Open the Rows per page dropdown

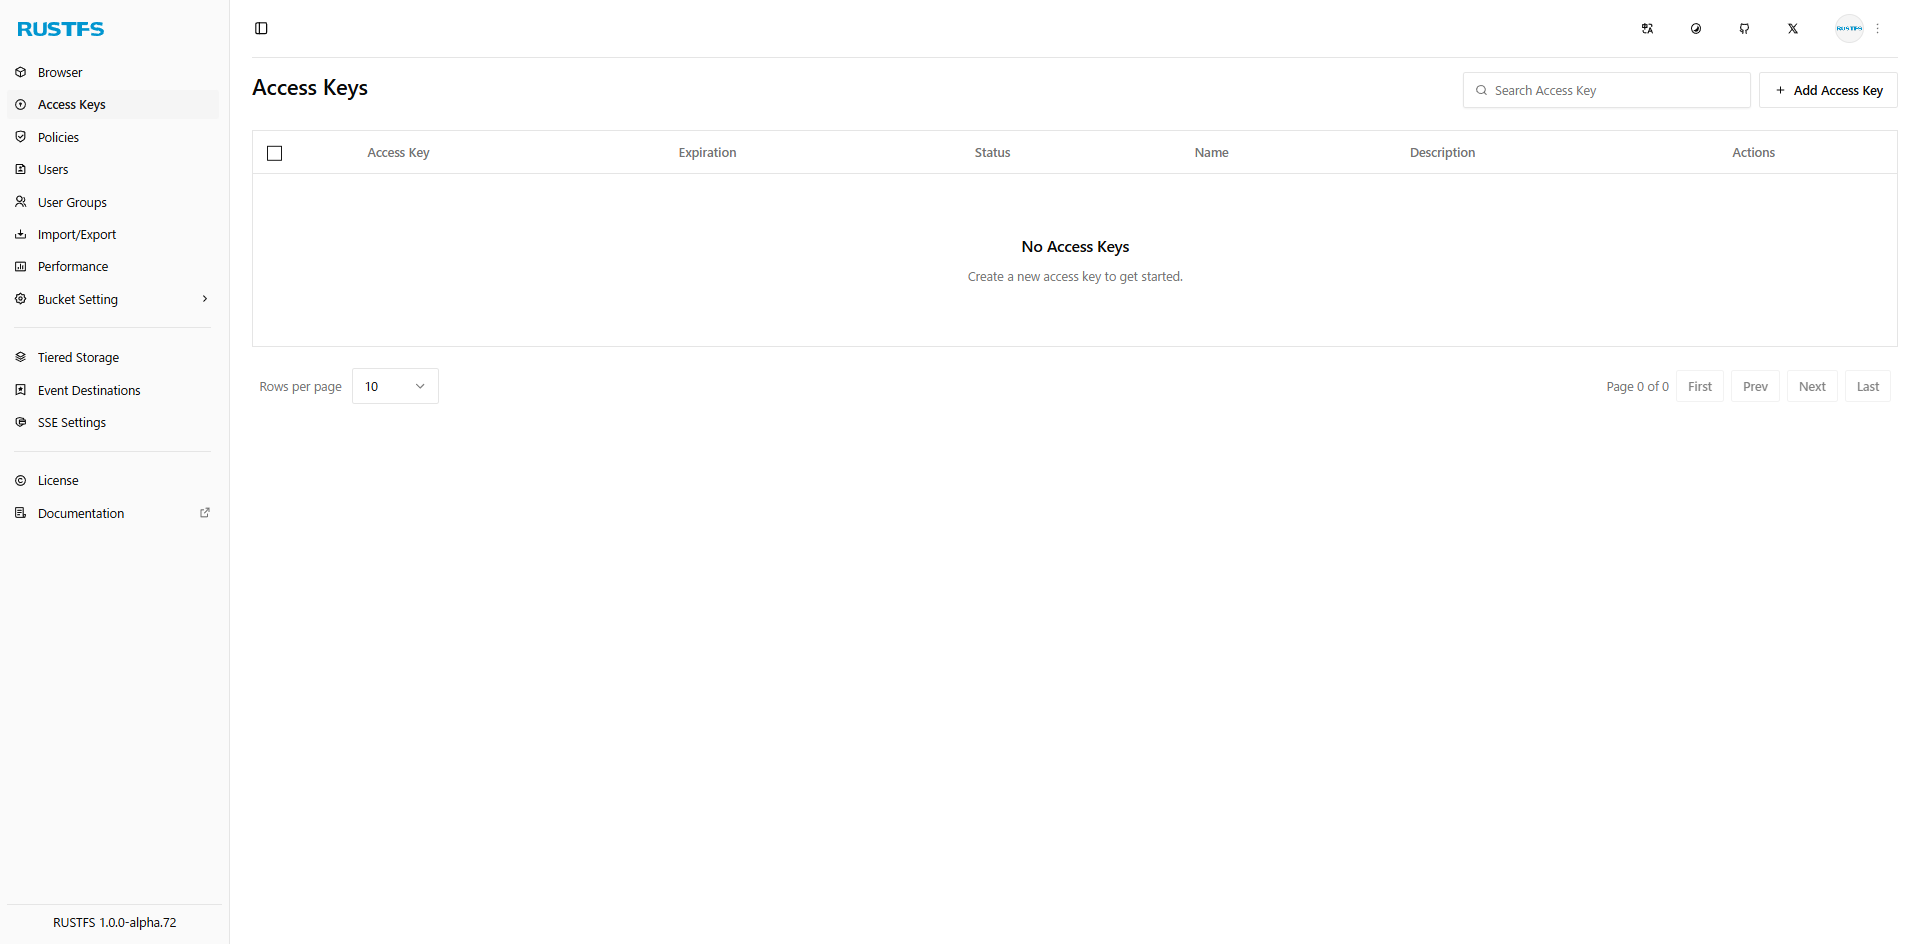(395, 386)
